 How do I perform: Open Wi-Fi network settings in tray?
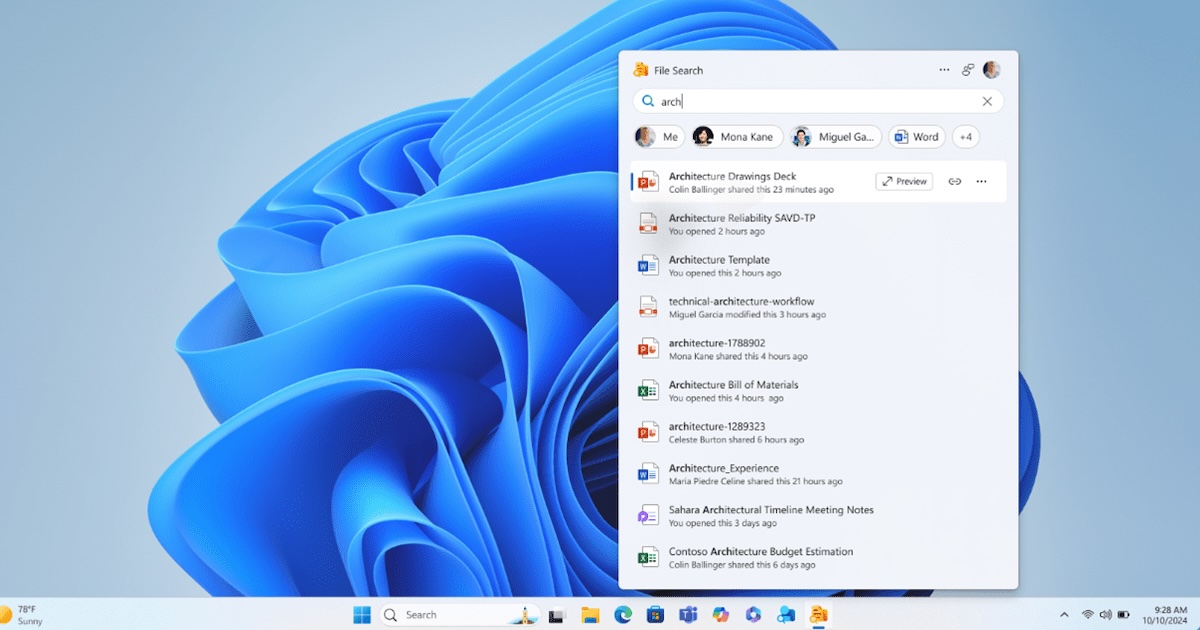point(1088,614)
